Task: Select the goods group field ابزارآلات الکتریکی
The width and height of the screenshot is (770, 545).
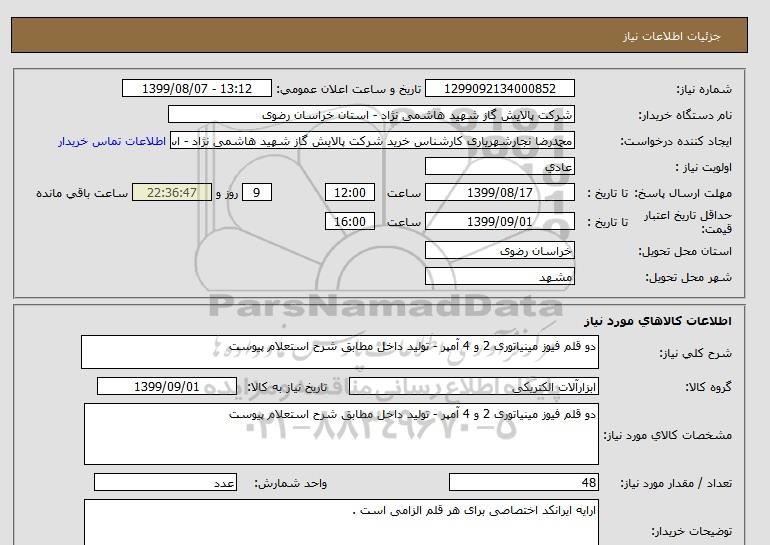Action: (x=500, y=386)
